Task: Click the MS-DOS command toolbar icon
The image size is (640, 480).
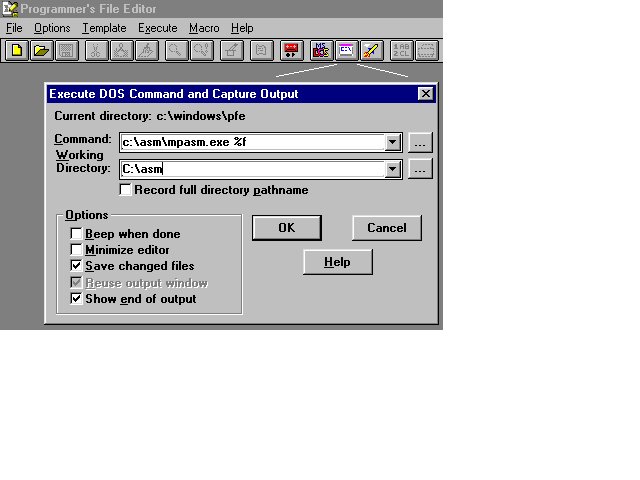Action: (x=321, y=50)
